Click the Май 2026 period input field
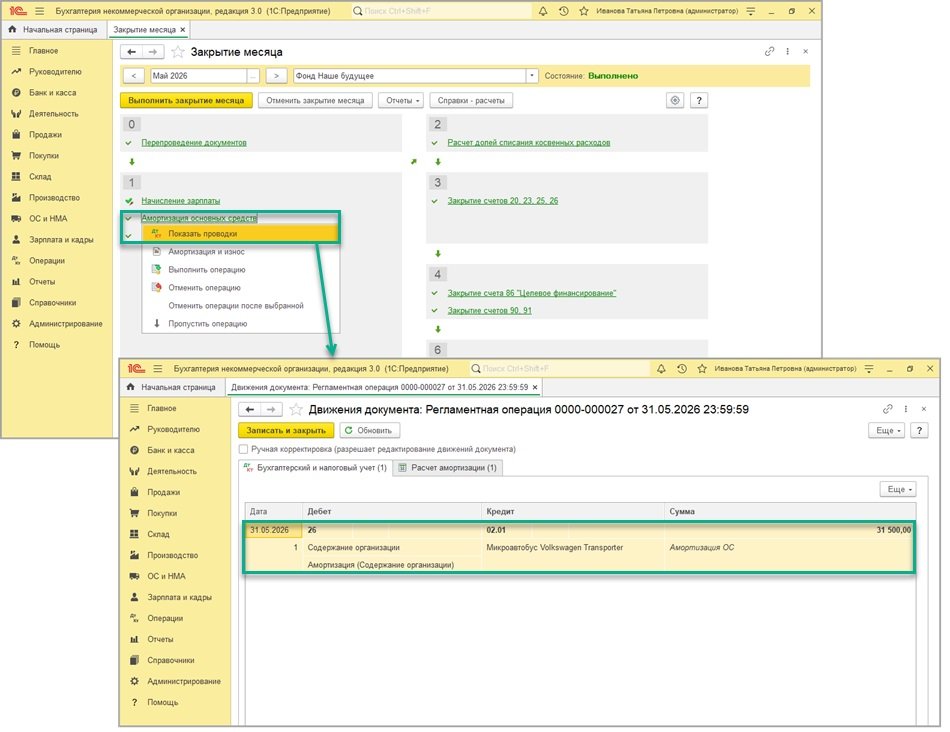950x732 pixels. click(x=199, y=76)
